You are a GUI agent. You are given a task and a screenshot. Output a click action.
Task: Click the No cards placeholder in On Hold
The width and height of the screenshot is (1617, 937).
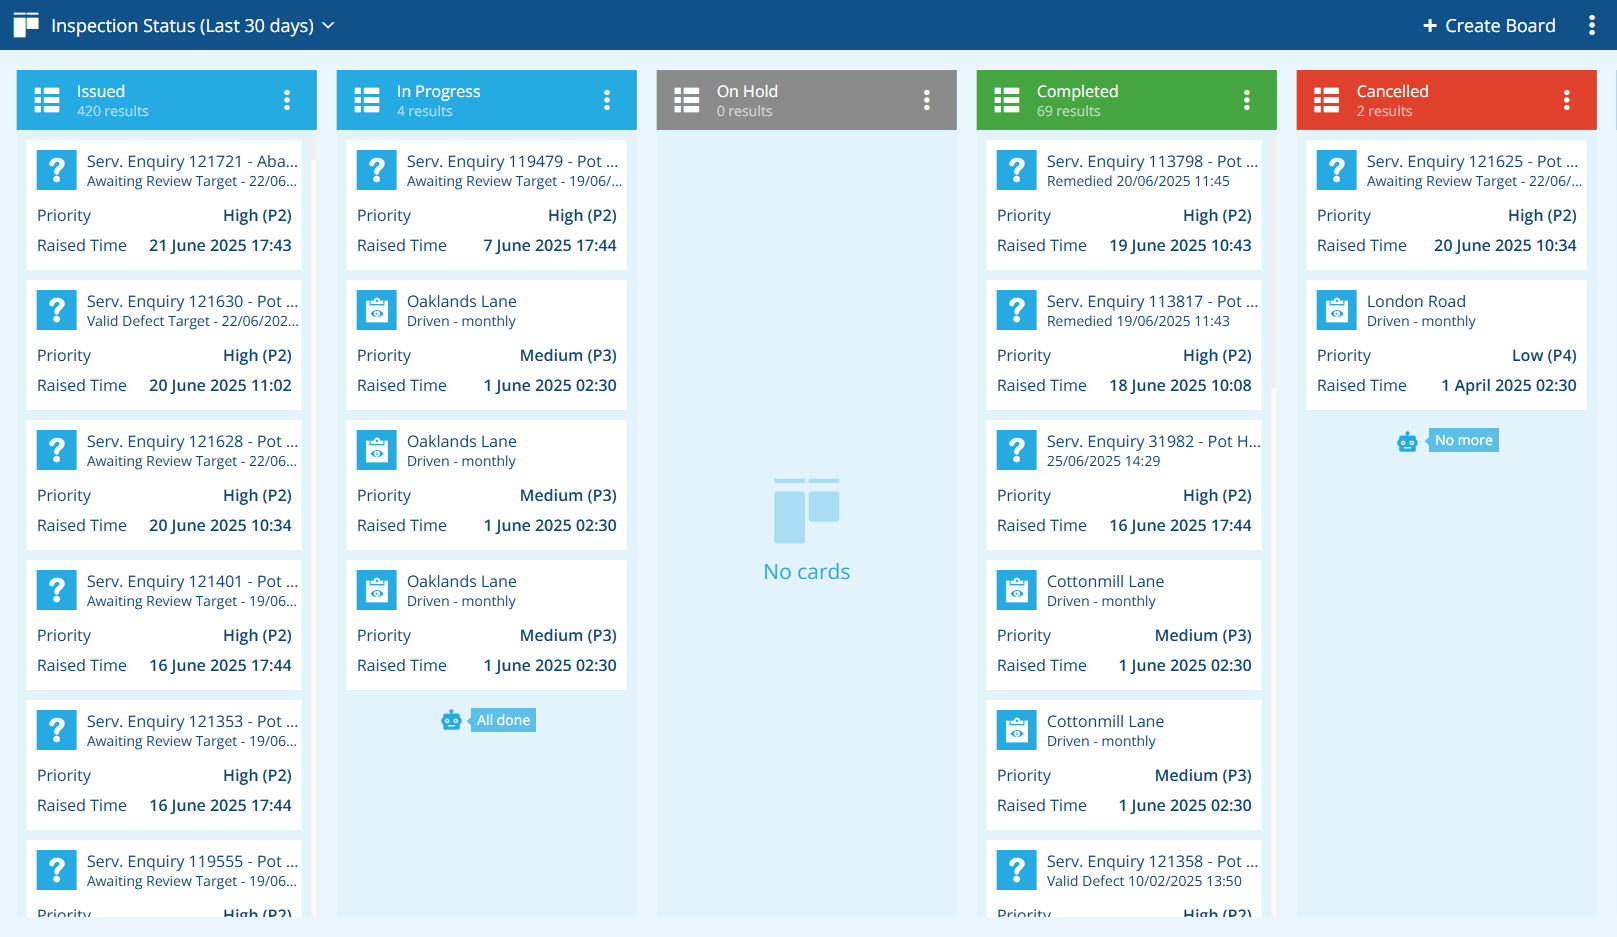click(806, 530)
